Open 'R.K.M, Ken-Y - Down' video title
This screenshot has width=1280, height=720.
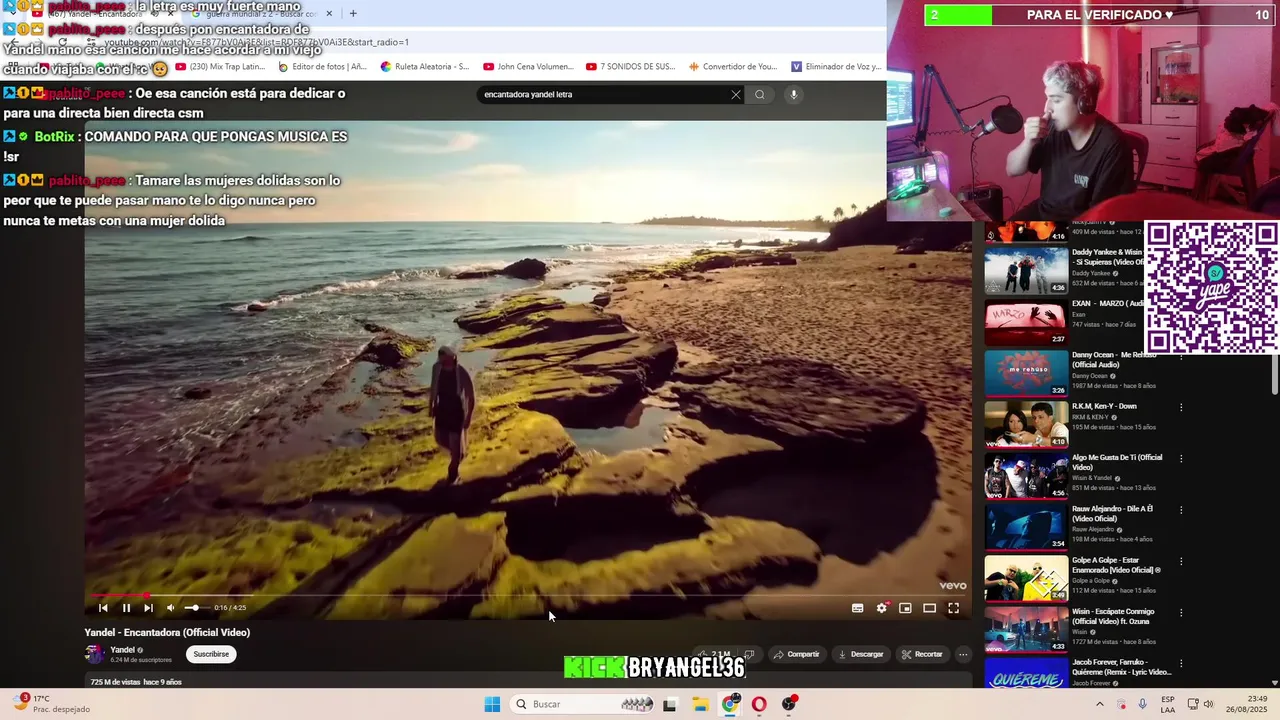tap(1104, 406)
